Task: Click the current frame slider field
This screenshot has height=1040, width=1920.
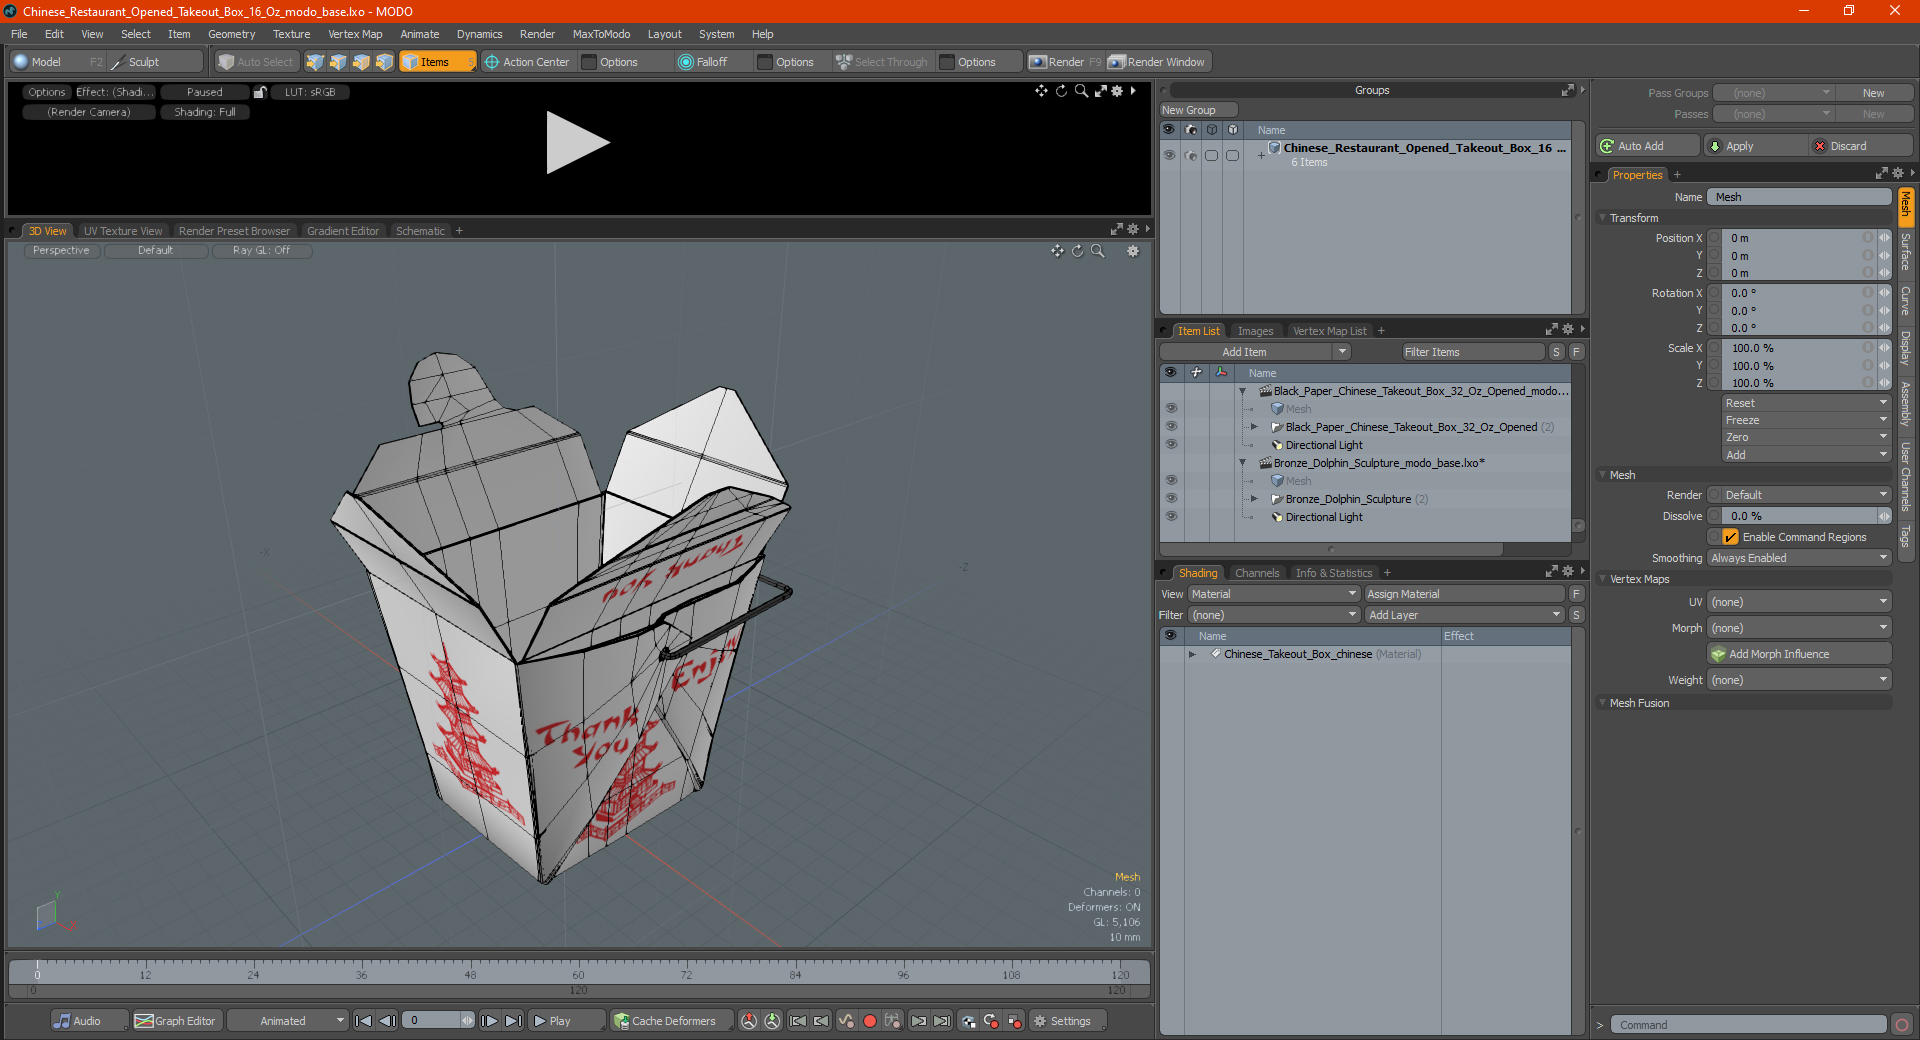Action: pyautogui.click(x=438, y=1021)
